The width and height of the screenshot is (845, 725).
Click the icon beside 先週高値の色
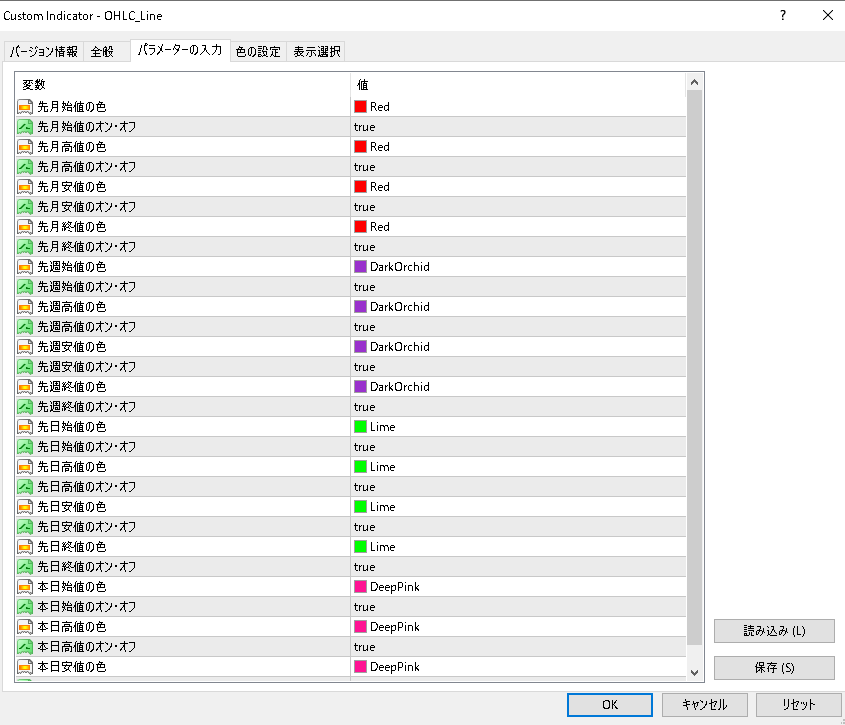(25, 307)
